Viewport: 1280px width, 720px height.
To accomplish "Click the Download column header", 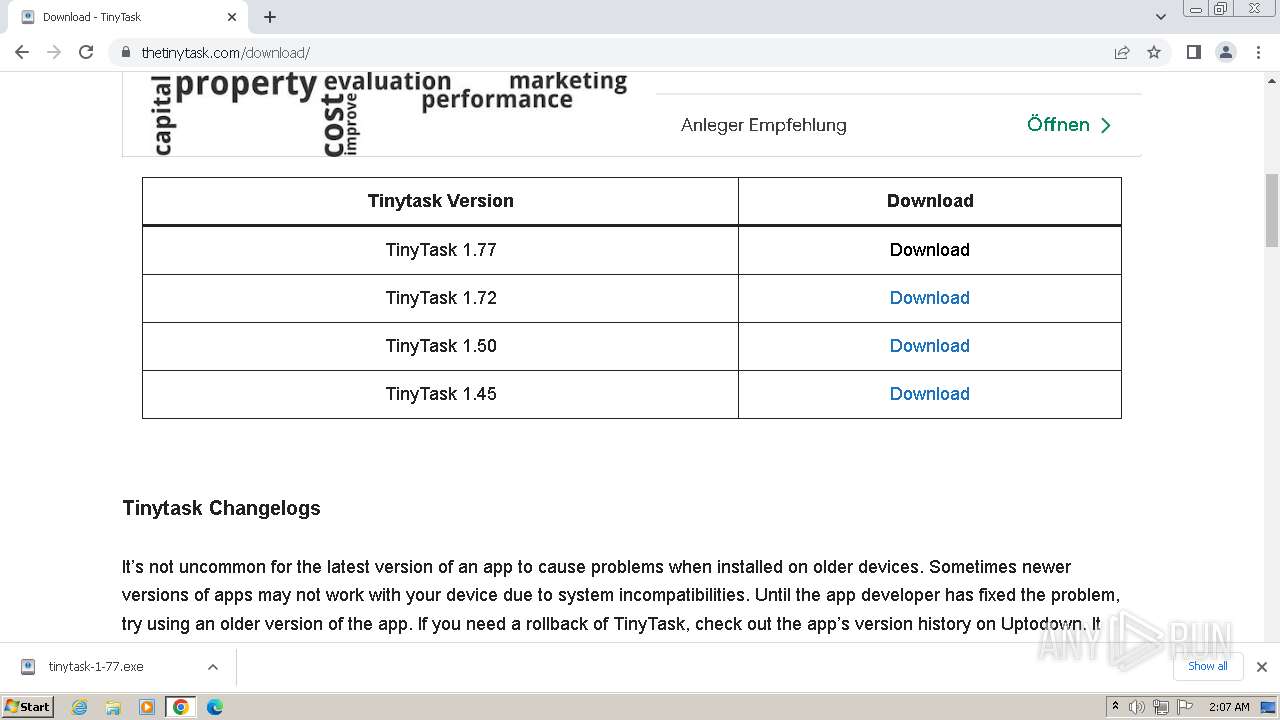I will (930, 201).
